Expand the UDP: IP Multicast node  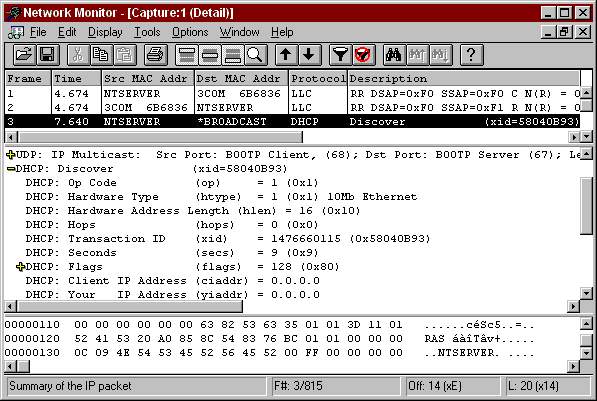pyautogui.click(x=11, y=155)
